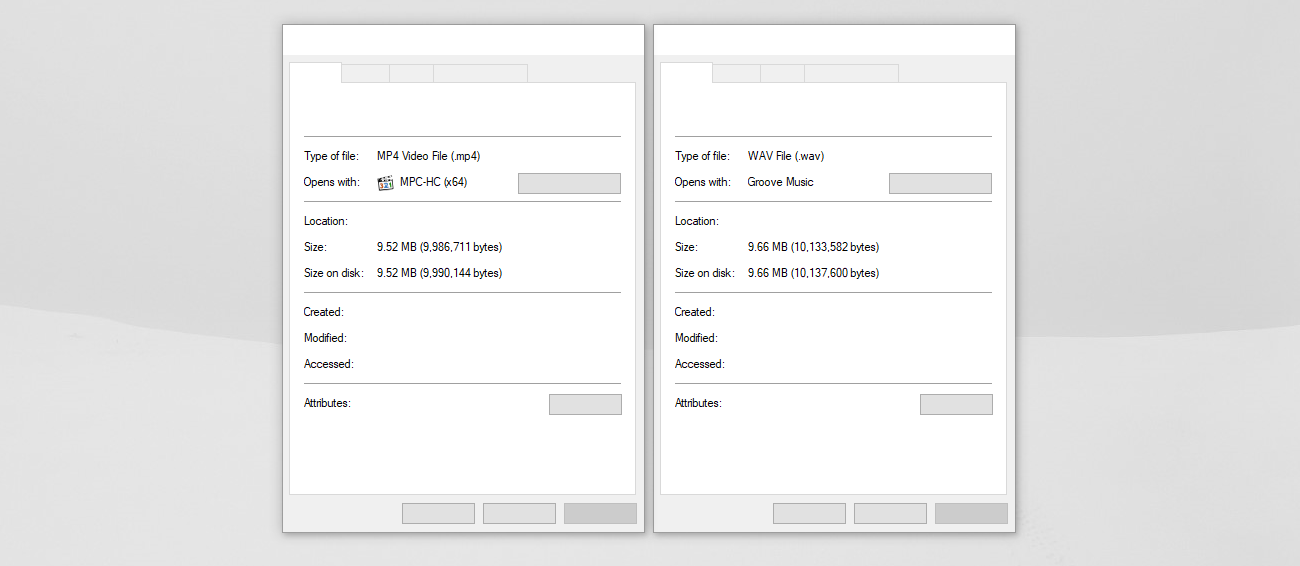The height and width of the screenshot is (566, 1300).
Task: Select the active leftmost tab in the MP4 dialog
Action: 316,72
